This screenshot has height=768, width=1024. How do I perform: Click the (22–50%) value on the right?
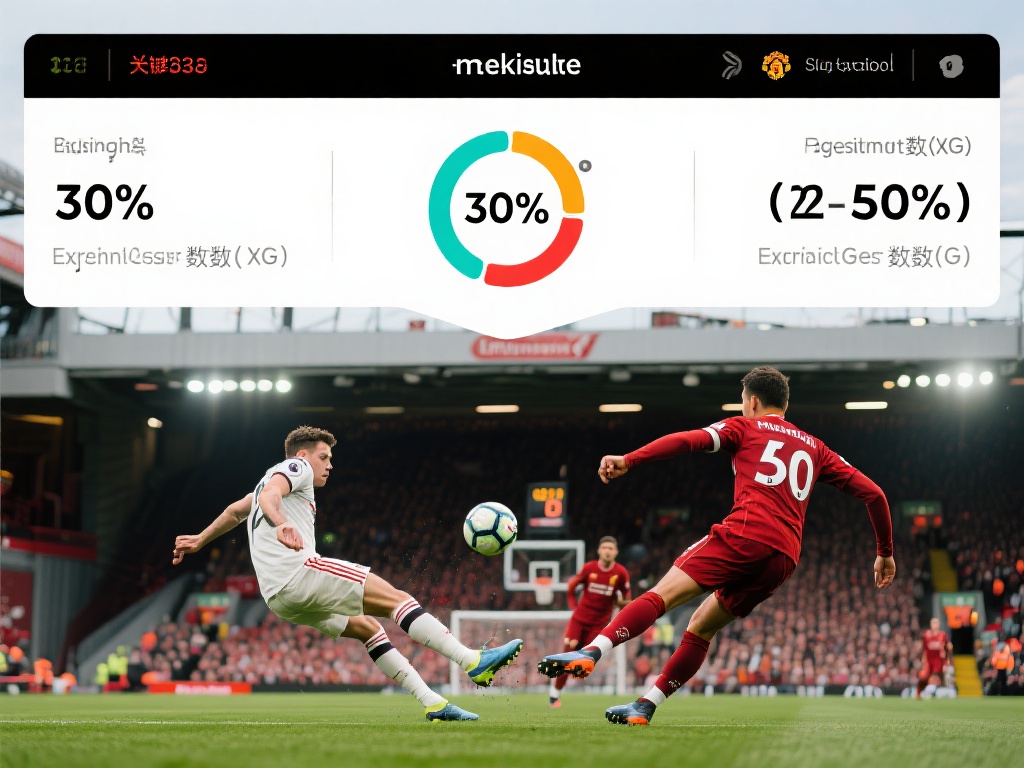tap(869, 202)
